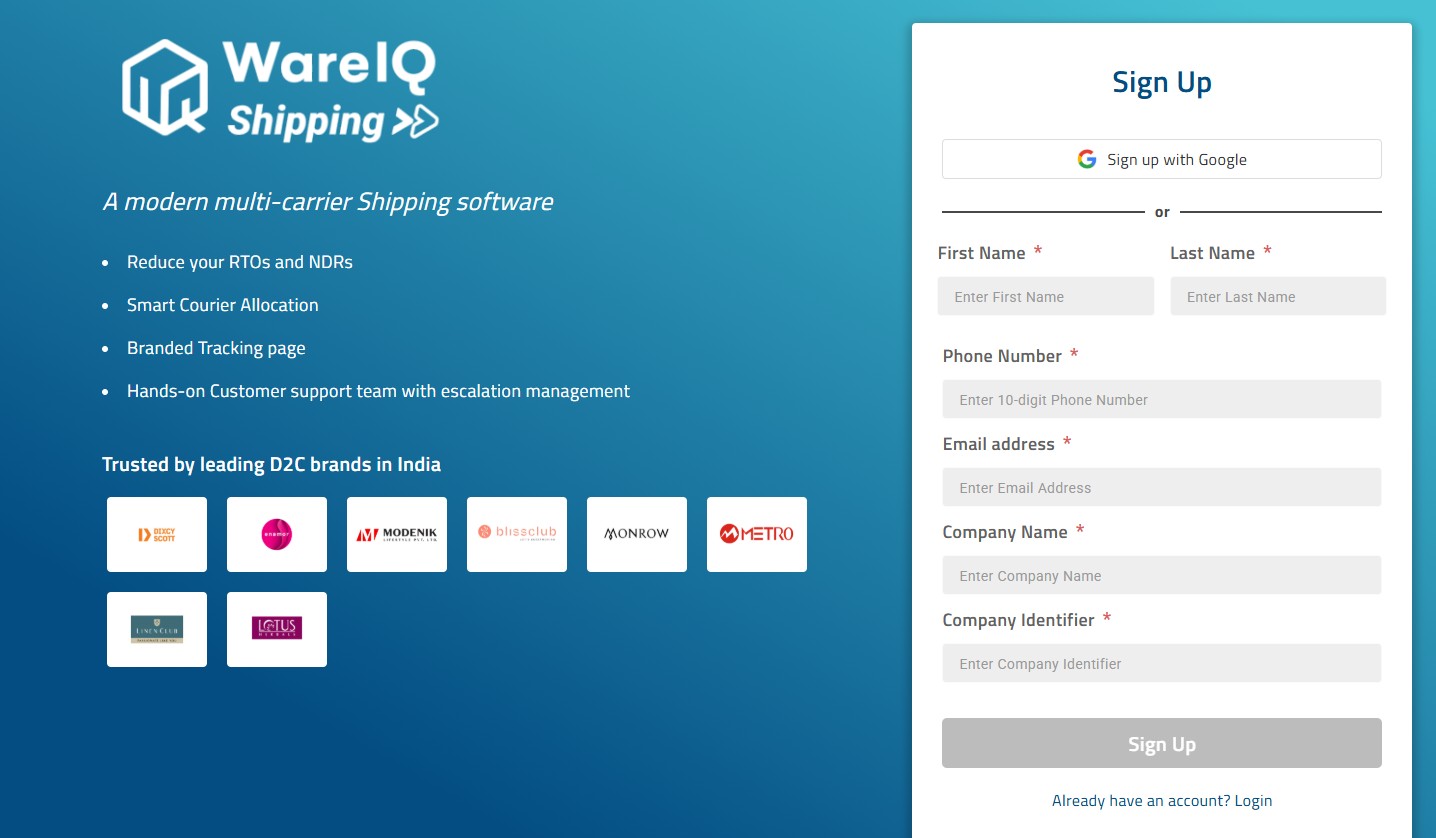Click the "Email address" label
This screenshot has height=838, width=1436.
pos(998,444)
